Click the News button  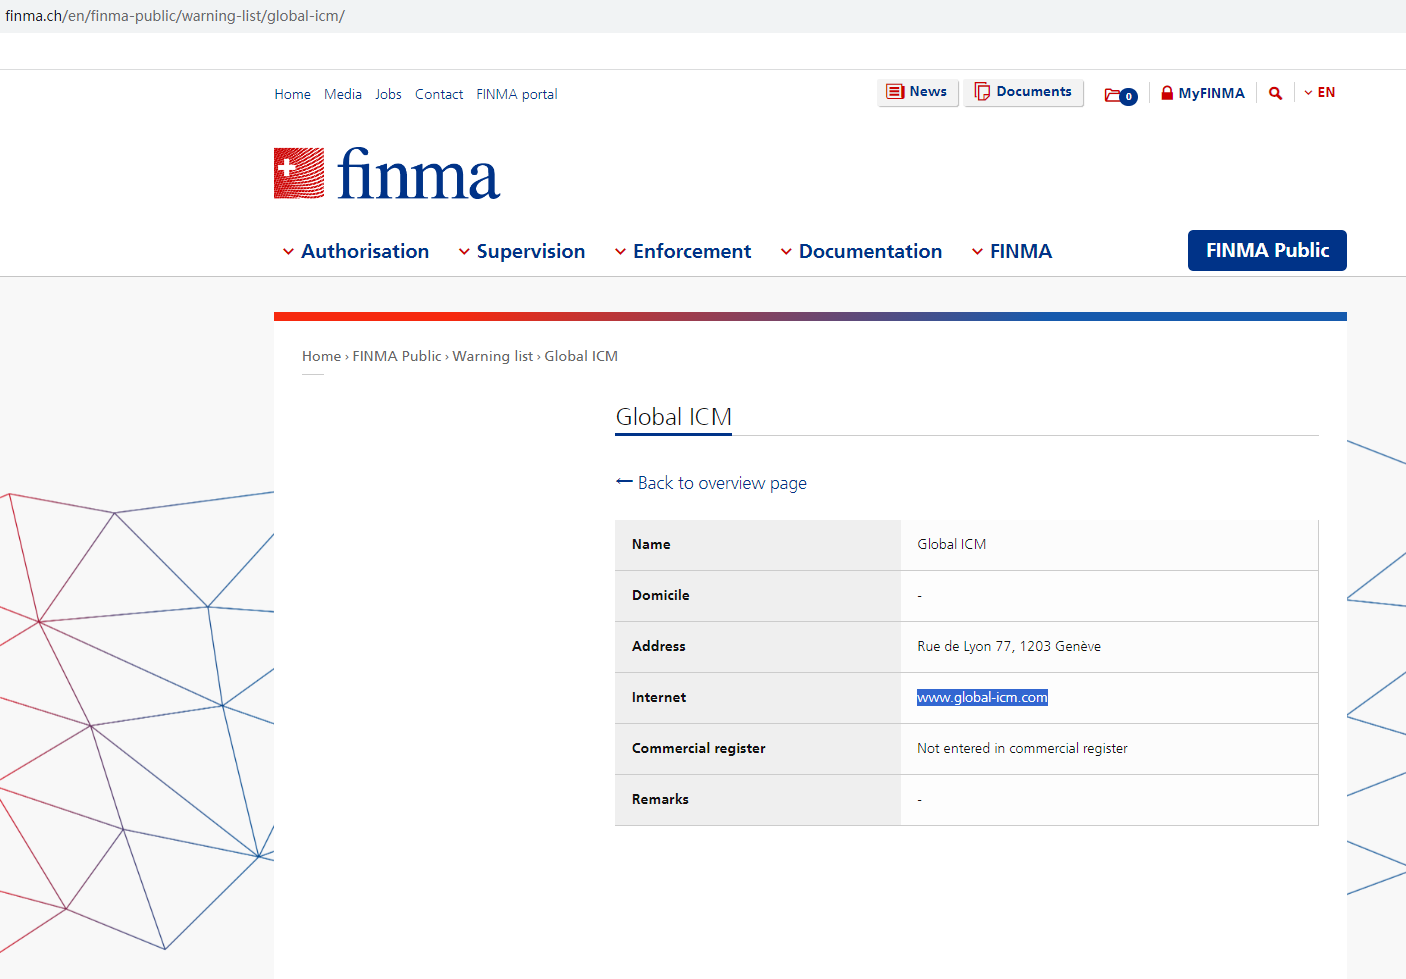pyautogui.click(x=917, y=92)
